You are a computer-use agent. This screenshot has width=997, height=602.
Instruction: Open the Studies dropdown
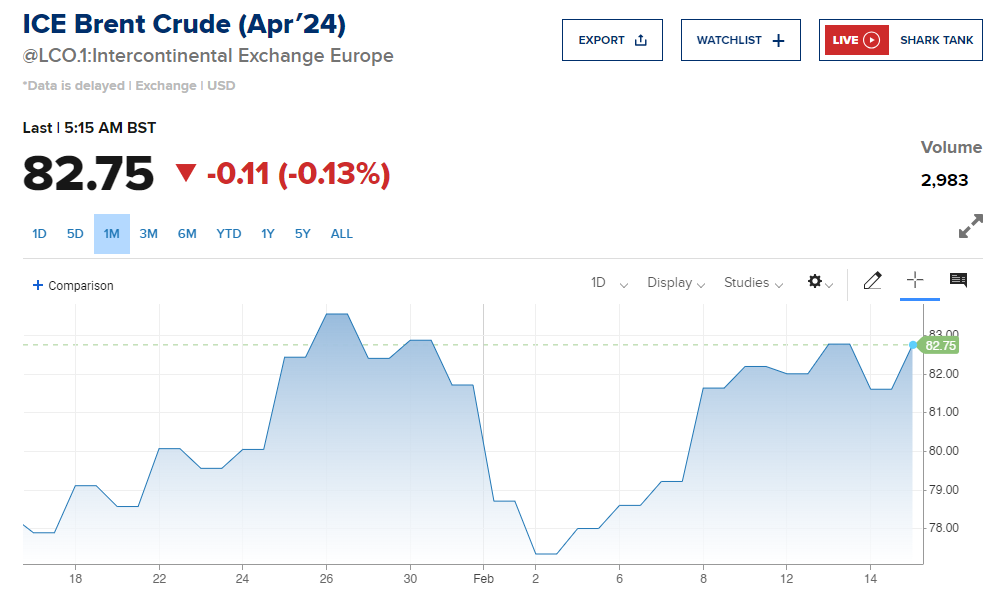tap(753, 283)
